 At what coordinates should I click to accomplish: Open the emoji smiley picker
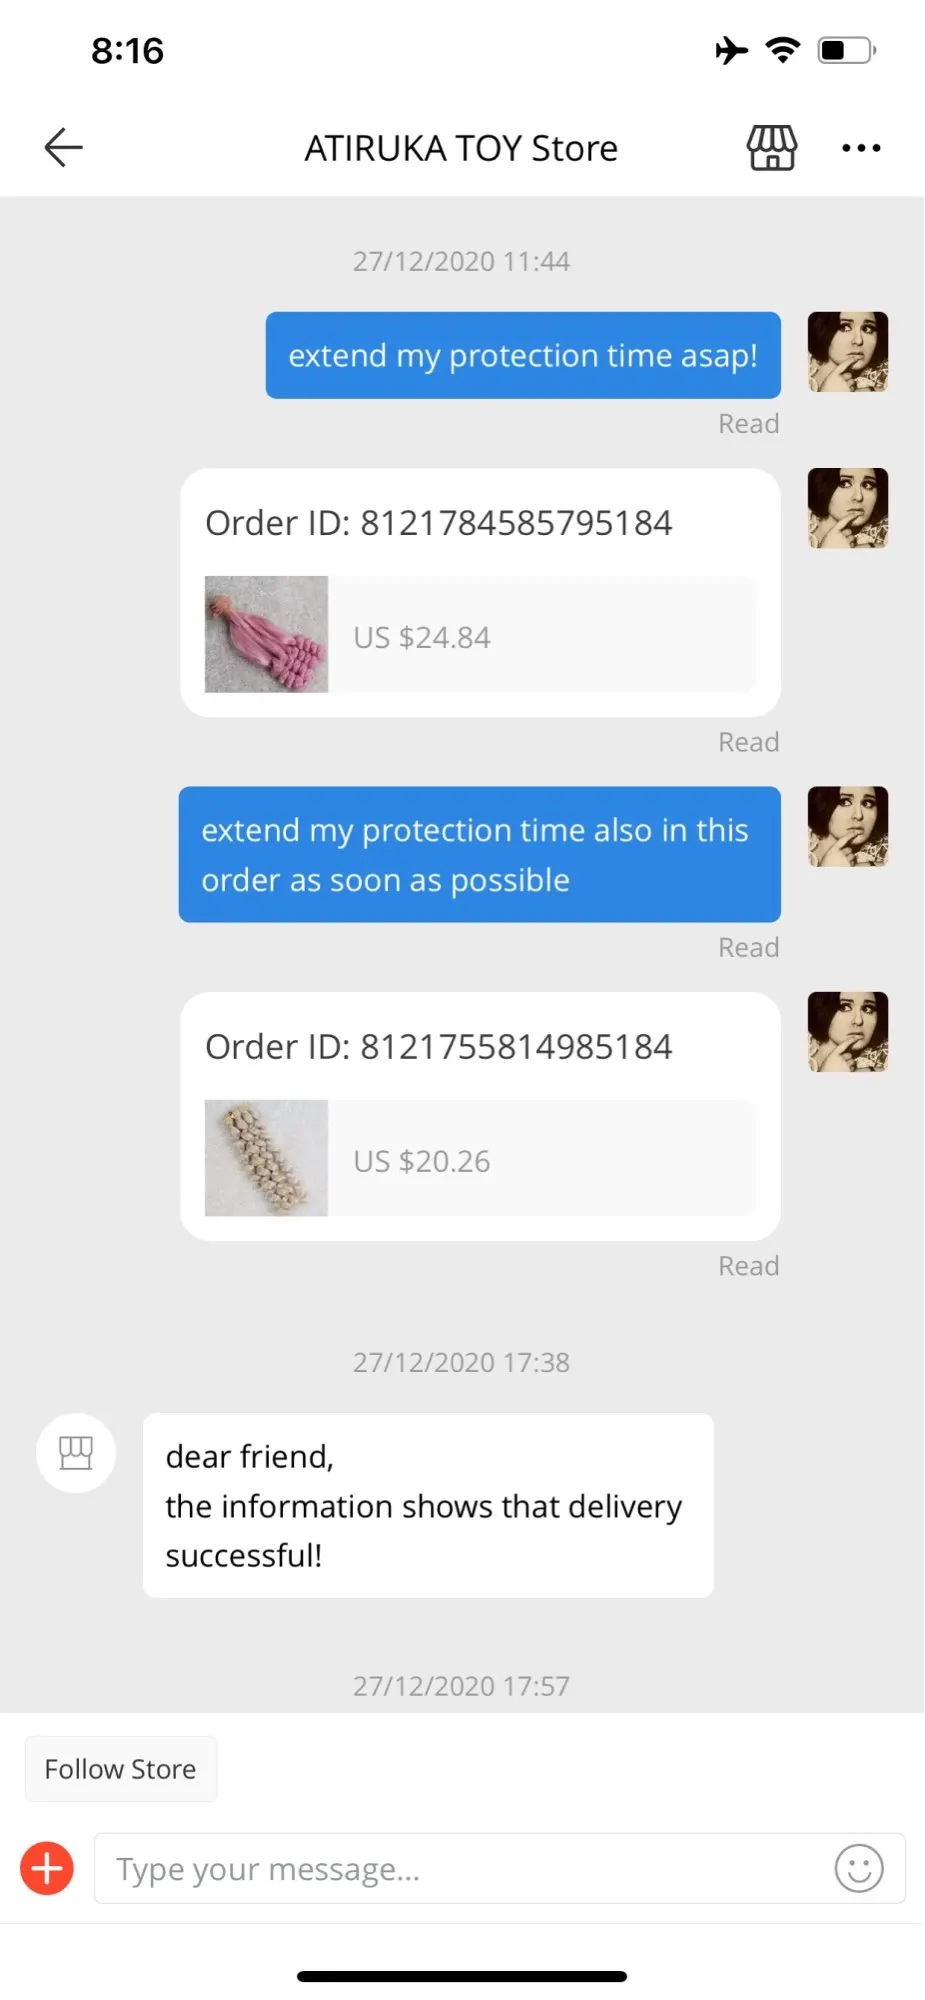pos(859,1868)
